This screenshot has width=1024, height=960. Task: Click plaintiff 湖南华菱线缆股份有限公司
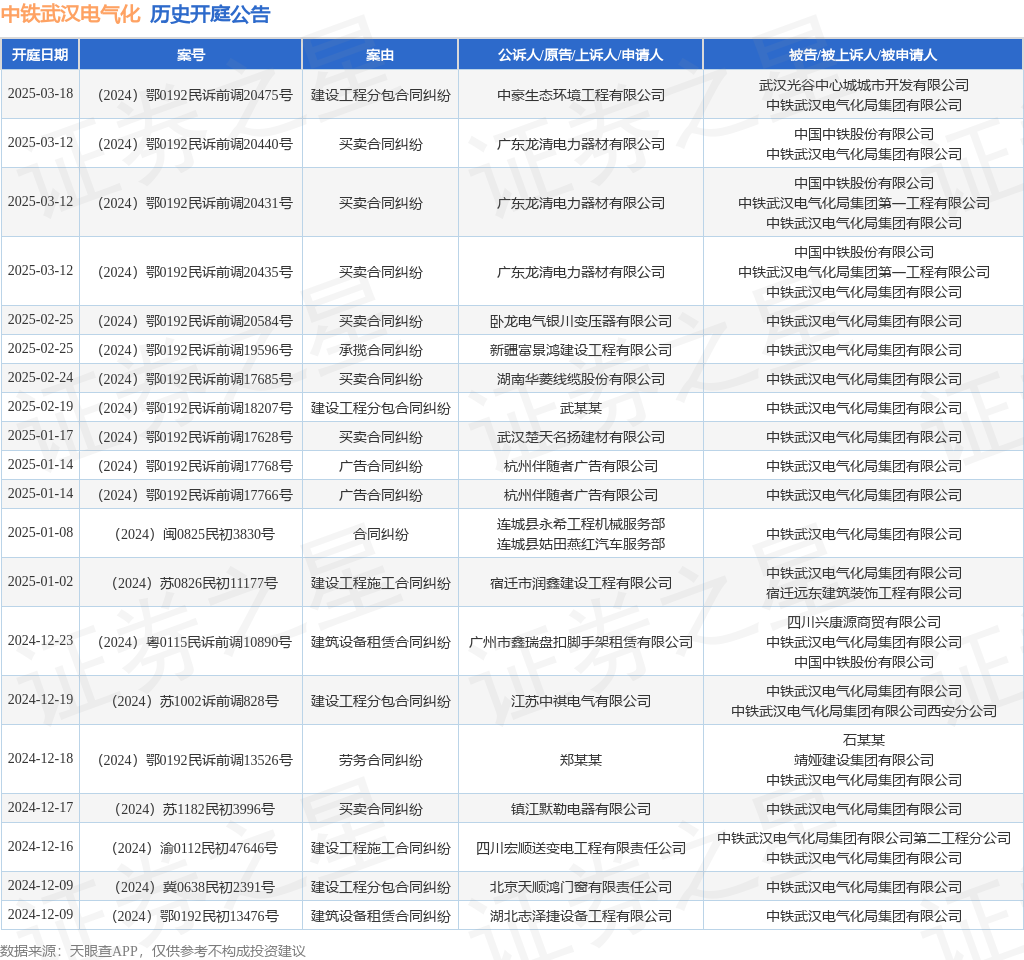coord(581,379)
